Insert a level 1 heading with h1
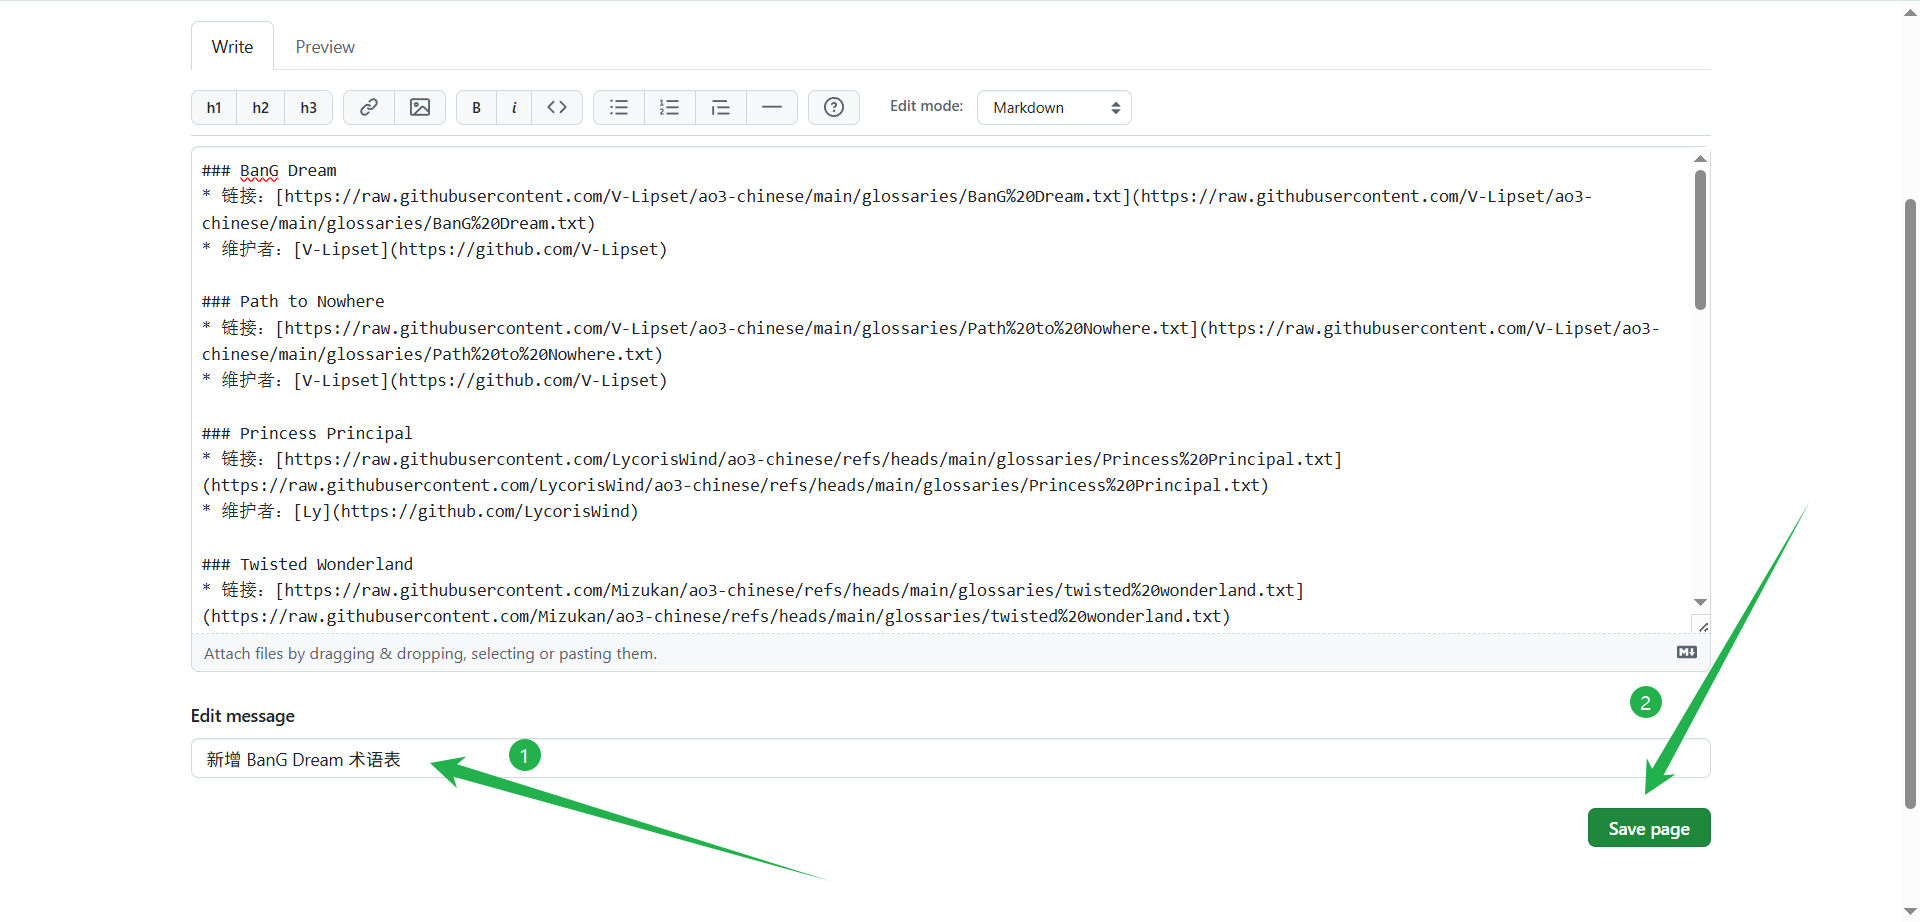The image size is (1920, 922). [214, 108]
